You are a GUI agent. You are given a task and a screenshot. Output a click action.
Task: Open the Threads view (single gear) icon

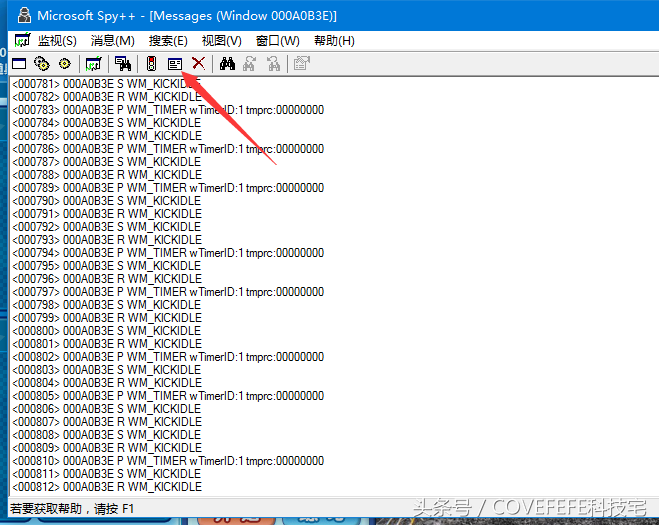pyautogui.click(x=65, y=64)
